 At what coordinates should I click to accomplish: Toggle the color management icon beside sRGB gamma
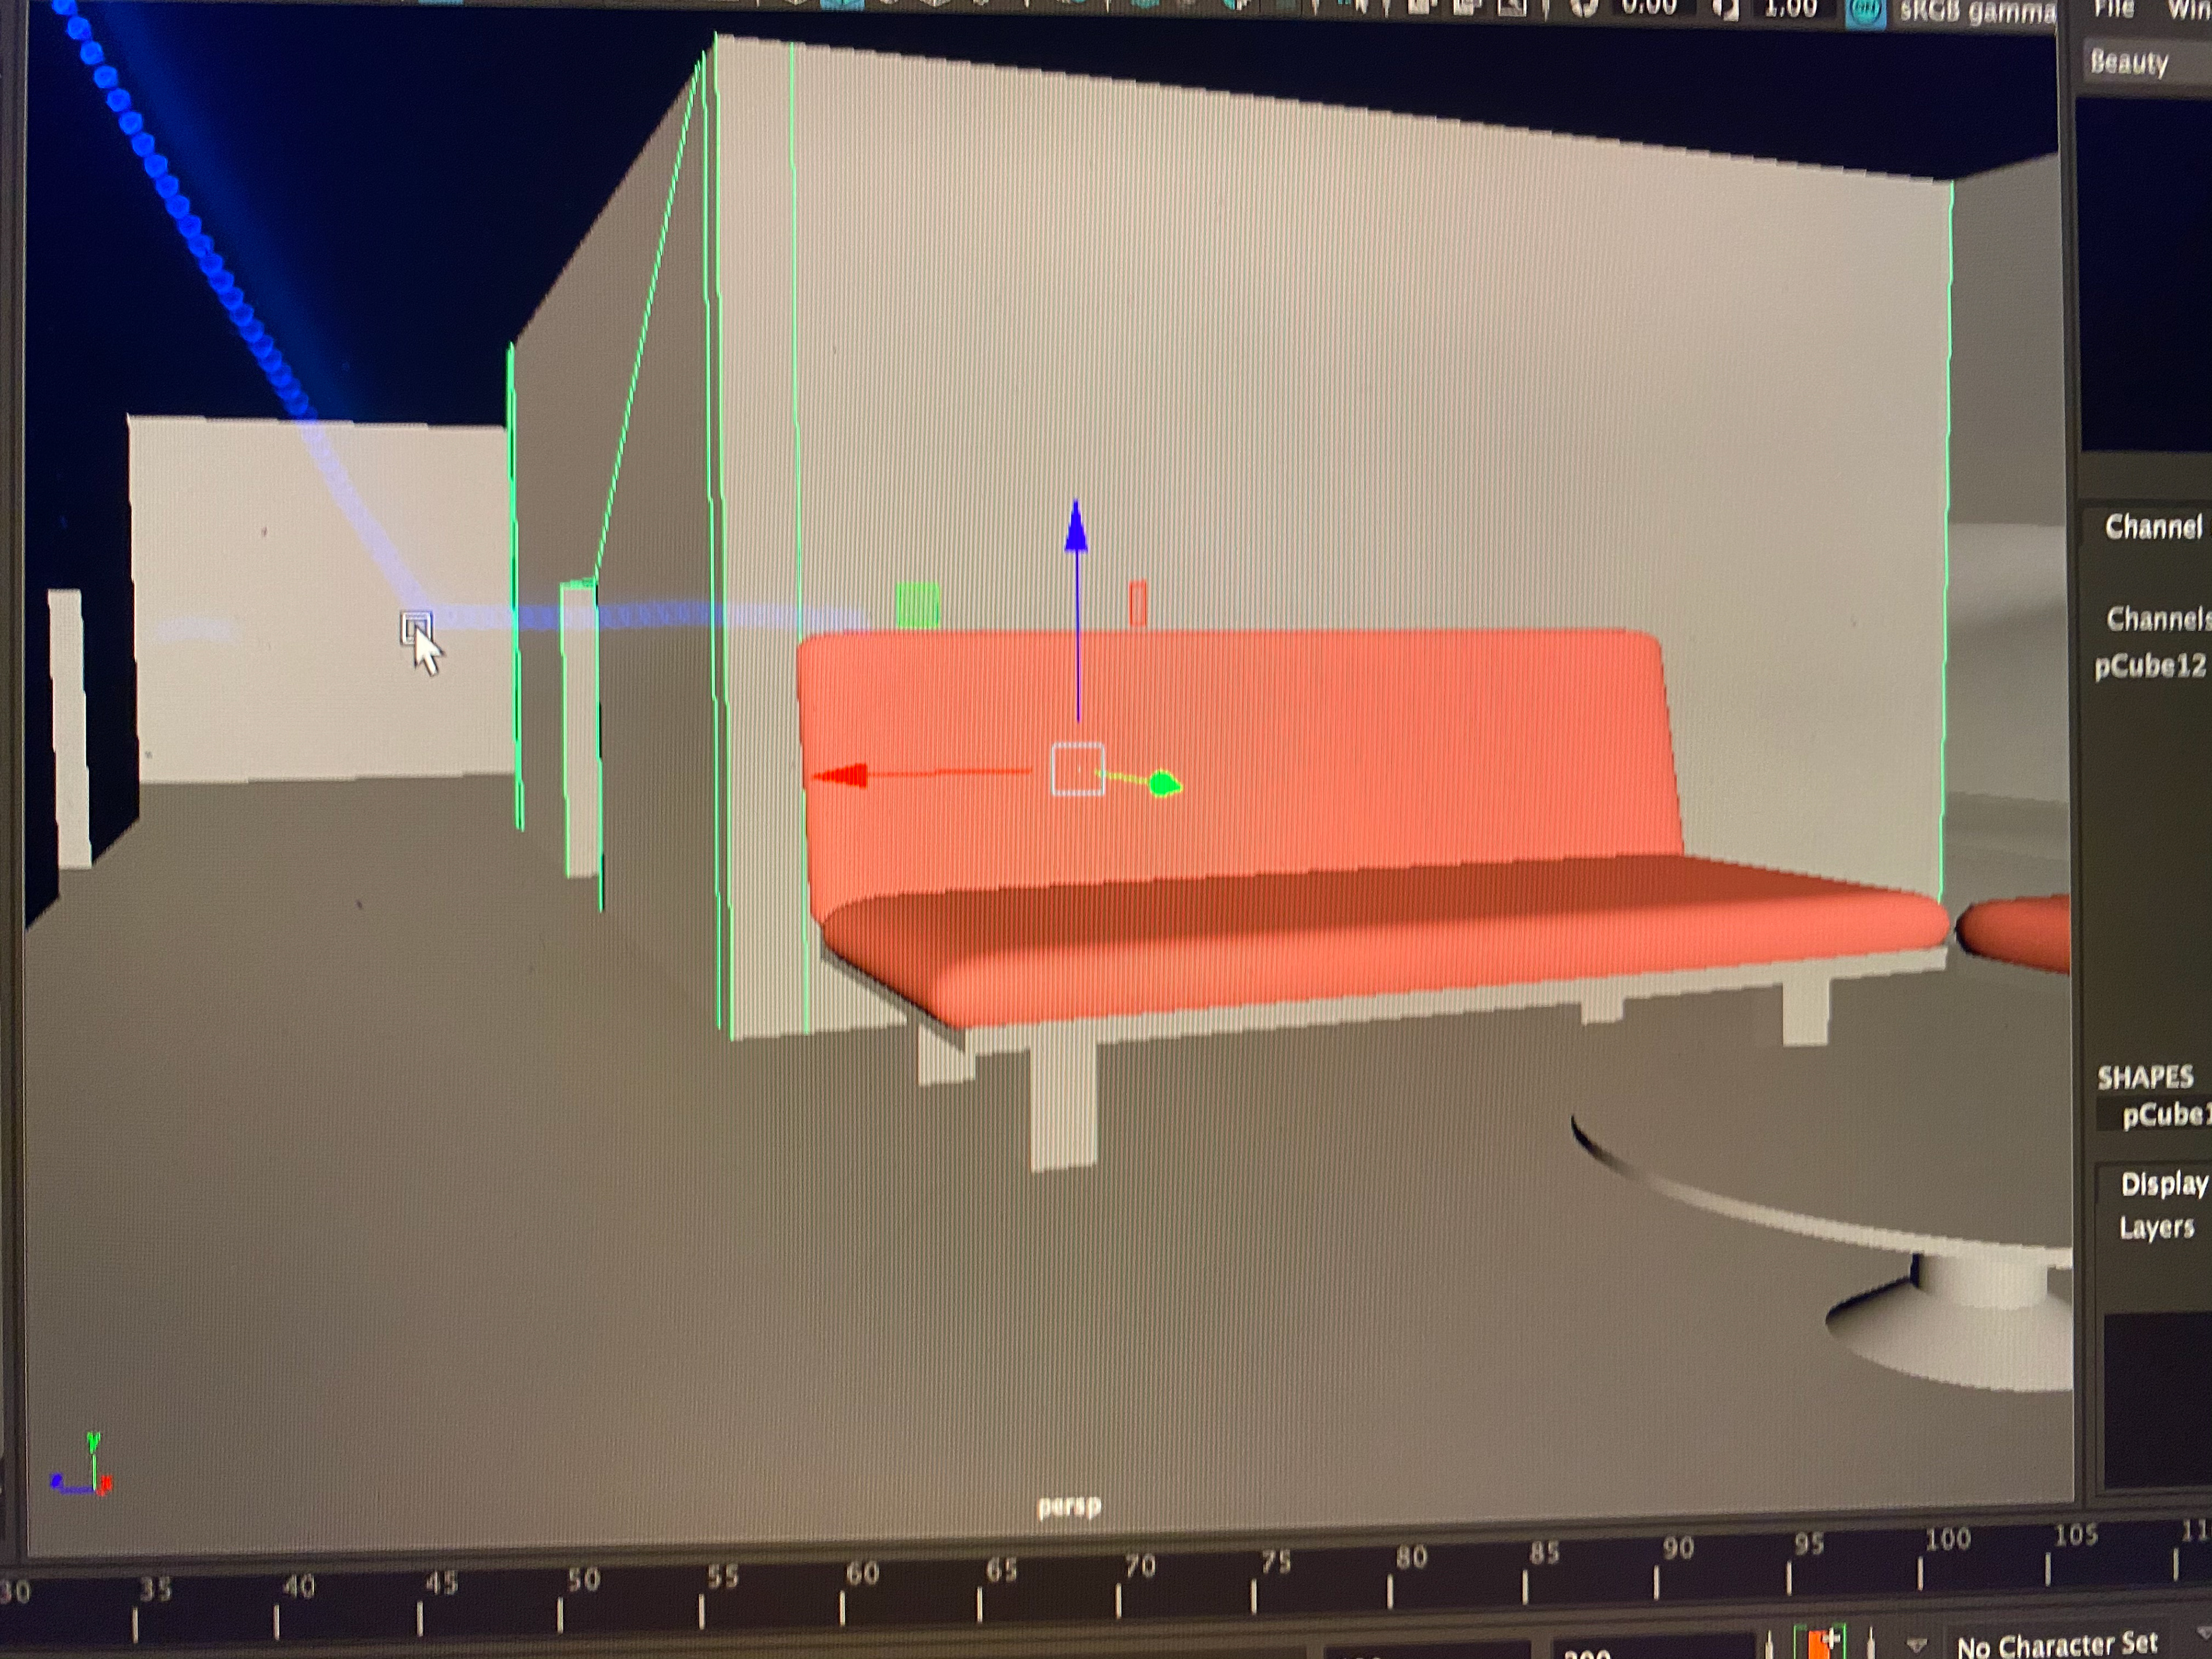(x=1865, y=13)
